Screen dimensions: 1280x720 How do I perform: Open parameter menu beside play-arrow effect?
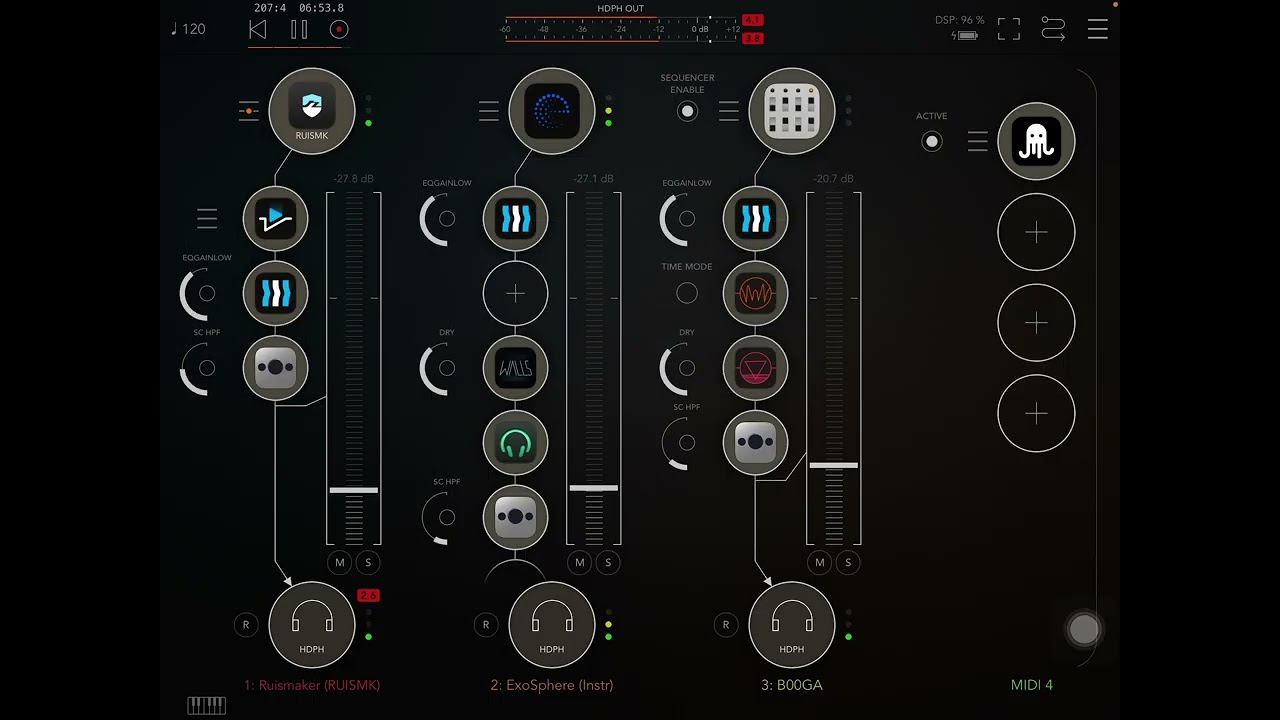(x=207, y=218)
